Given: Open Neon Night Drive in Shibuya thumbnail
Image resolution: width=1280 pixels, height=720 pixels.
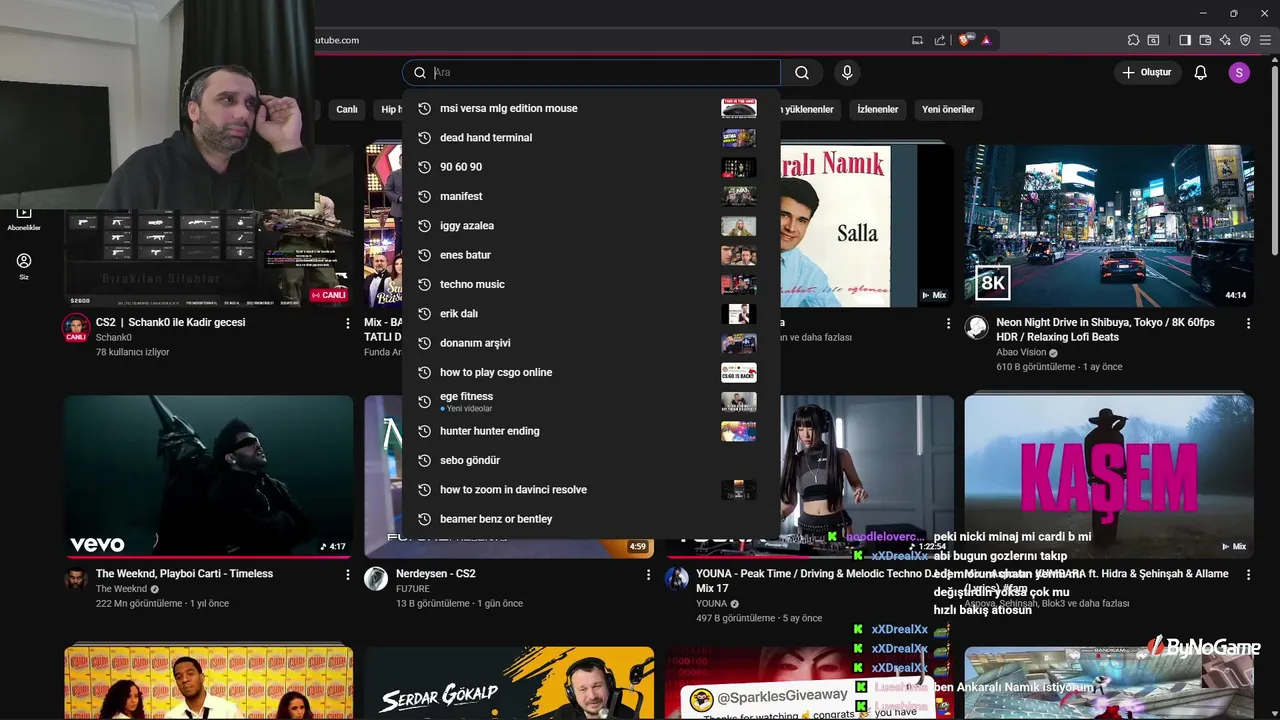Looking at the screenshot, I should click(1109, 225).
